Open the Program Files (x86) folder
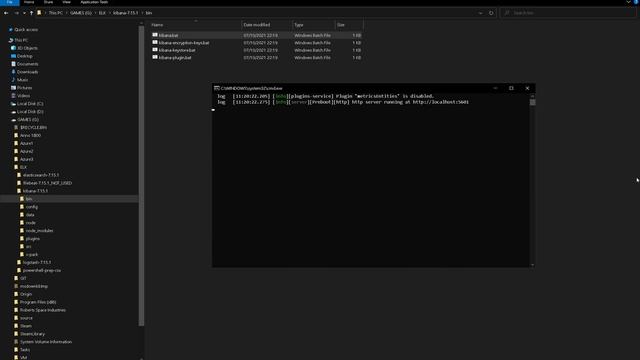Image resolution: width=640 pixels, height=360 pixels. 38,302
